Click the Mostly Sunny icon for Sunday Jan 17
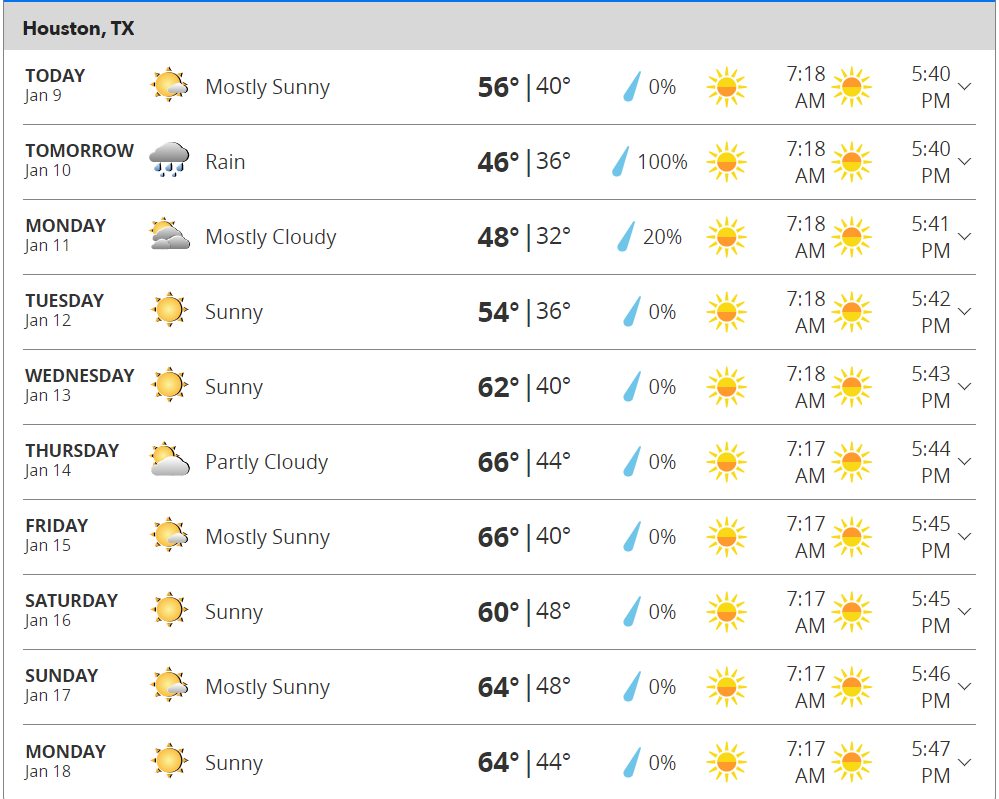Viewport: 999px width, 799px height. coord(169,687)
